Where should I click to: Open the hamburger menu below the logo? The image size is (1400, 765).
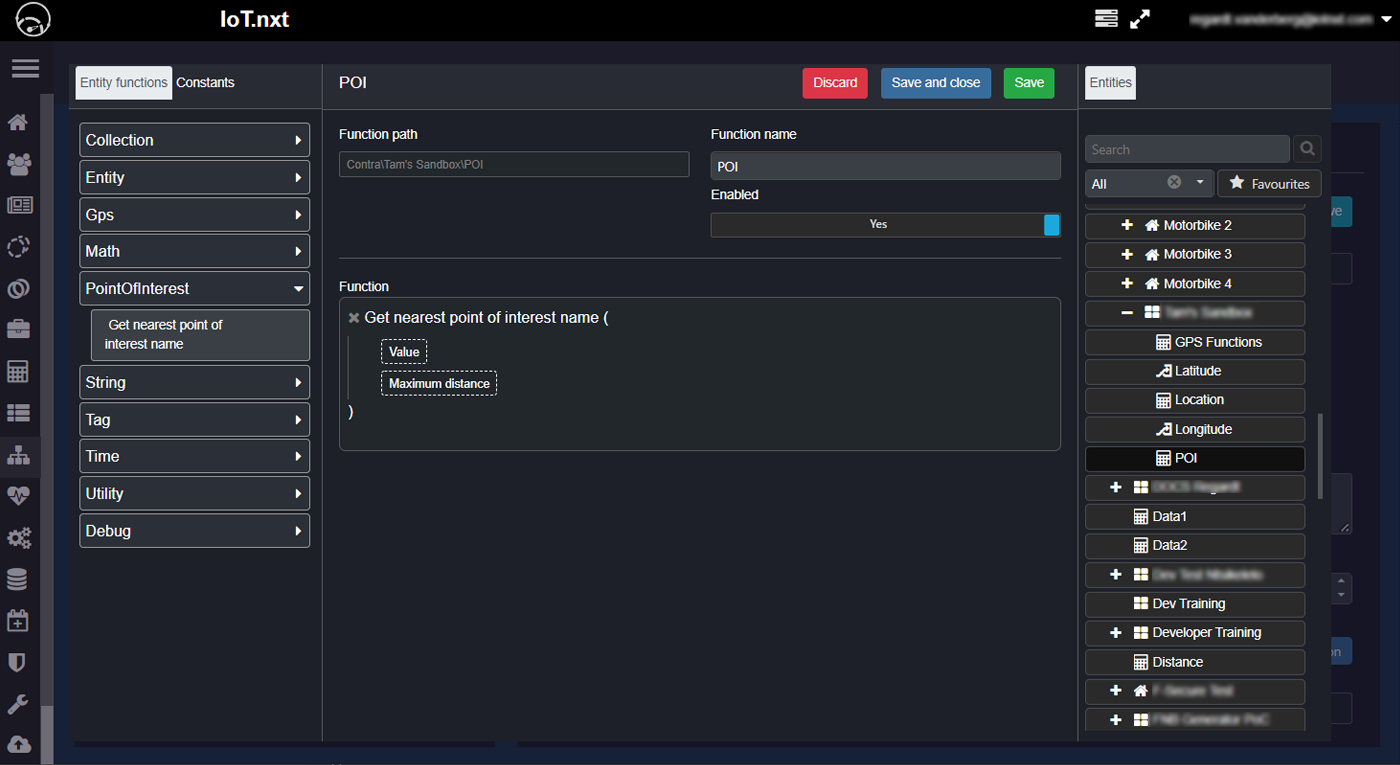click(x=25, y=68)
